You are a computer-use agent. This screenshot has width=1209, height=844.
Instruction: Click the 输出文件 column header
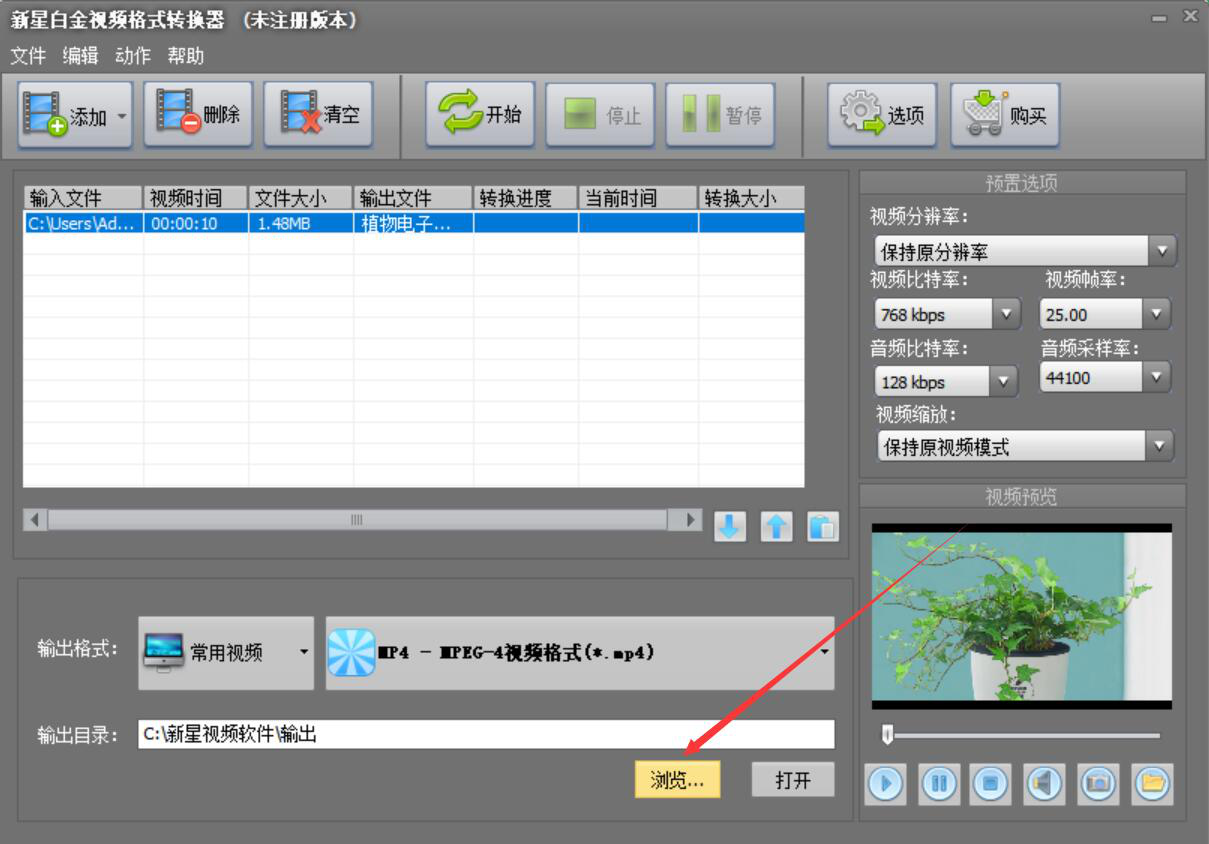pos(413,197)
